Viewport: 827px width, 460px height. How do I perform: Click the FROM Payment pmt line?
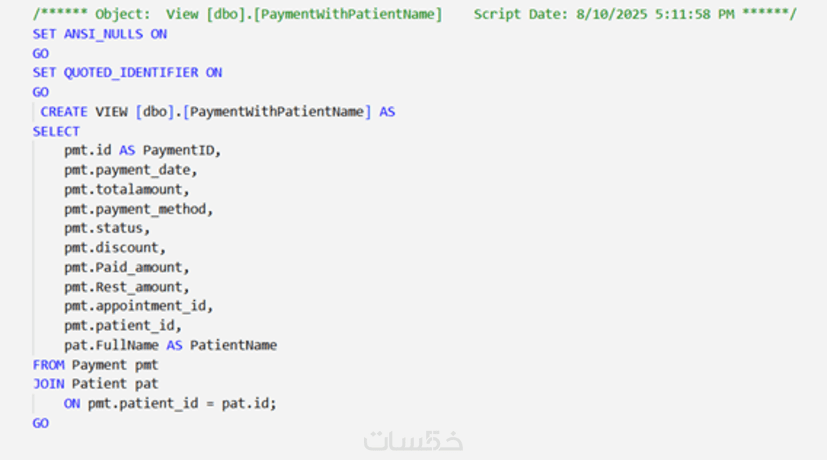coord(96,365)
